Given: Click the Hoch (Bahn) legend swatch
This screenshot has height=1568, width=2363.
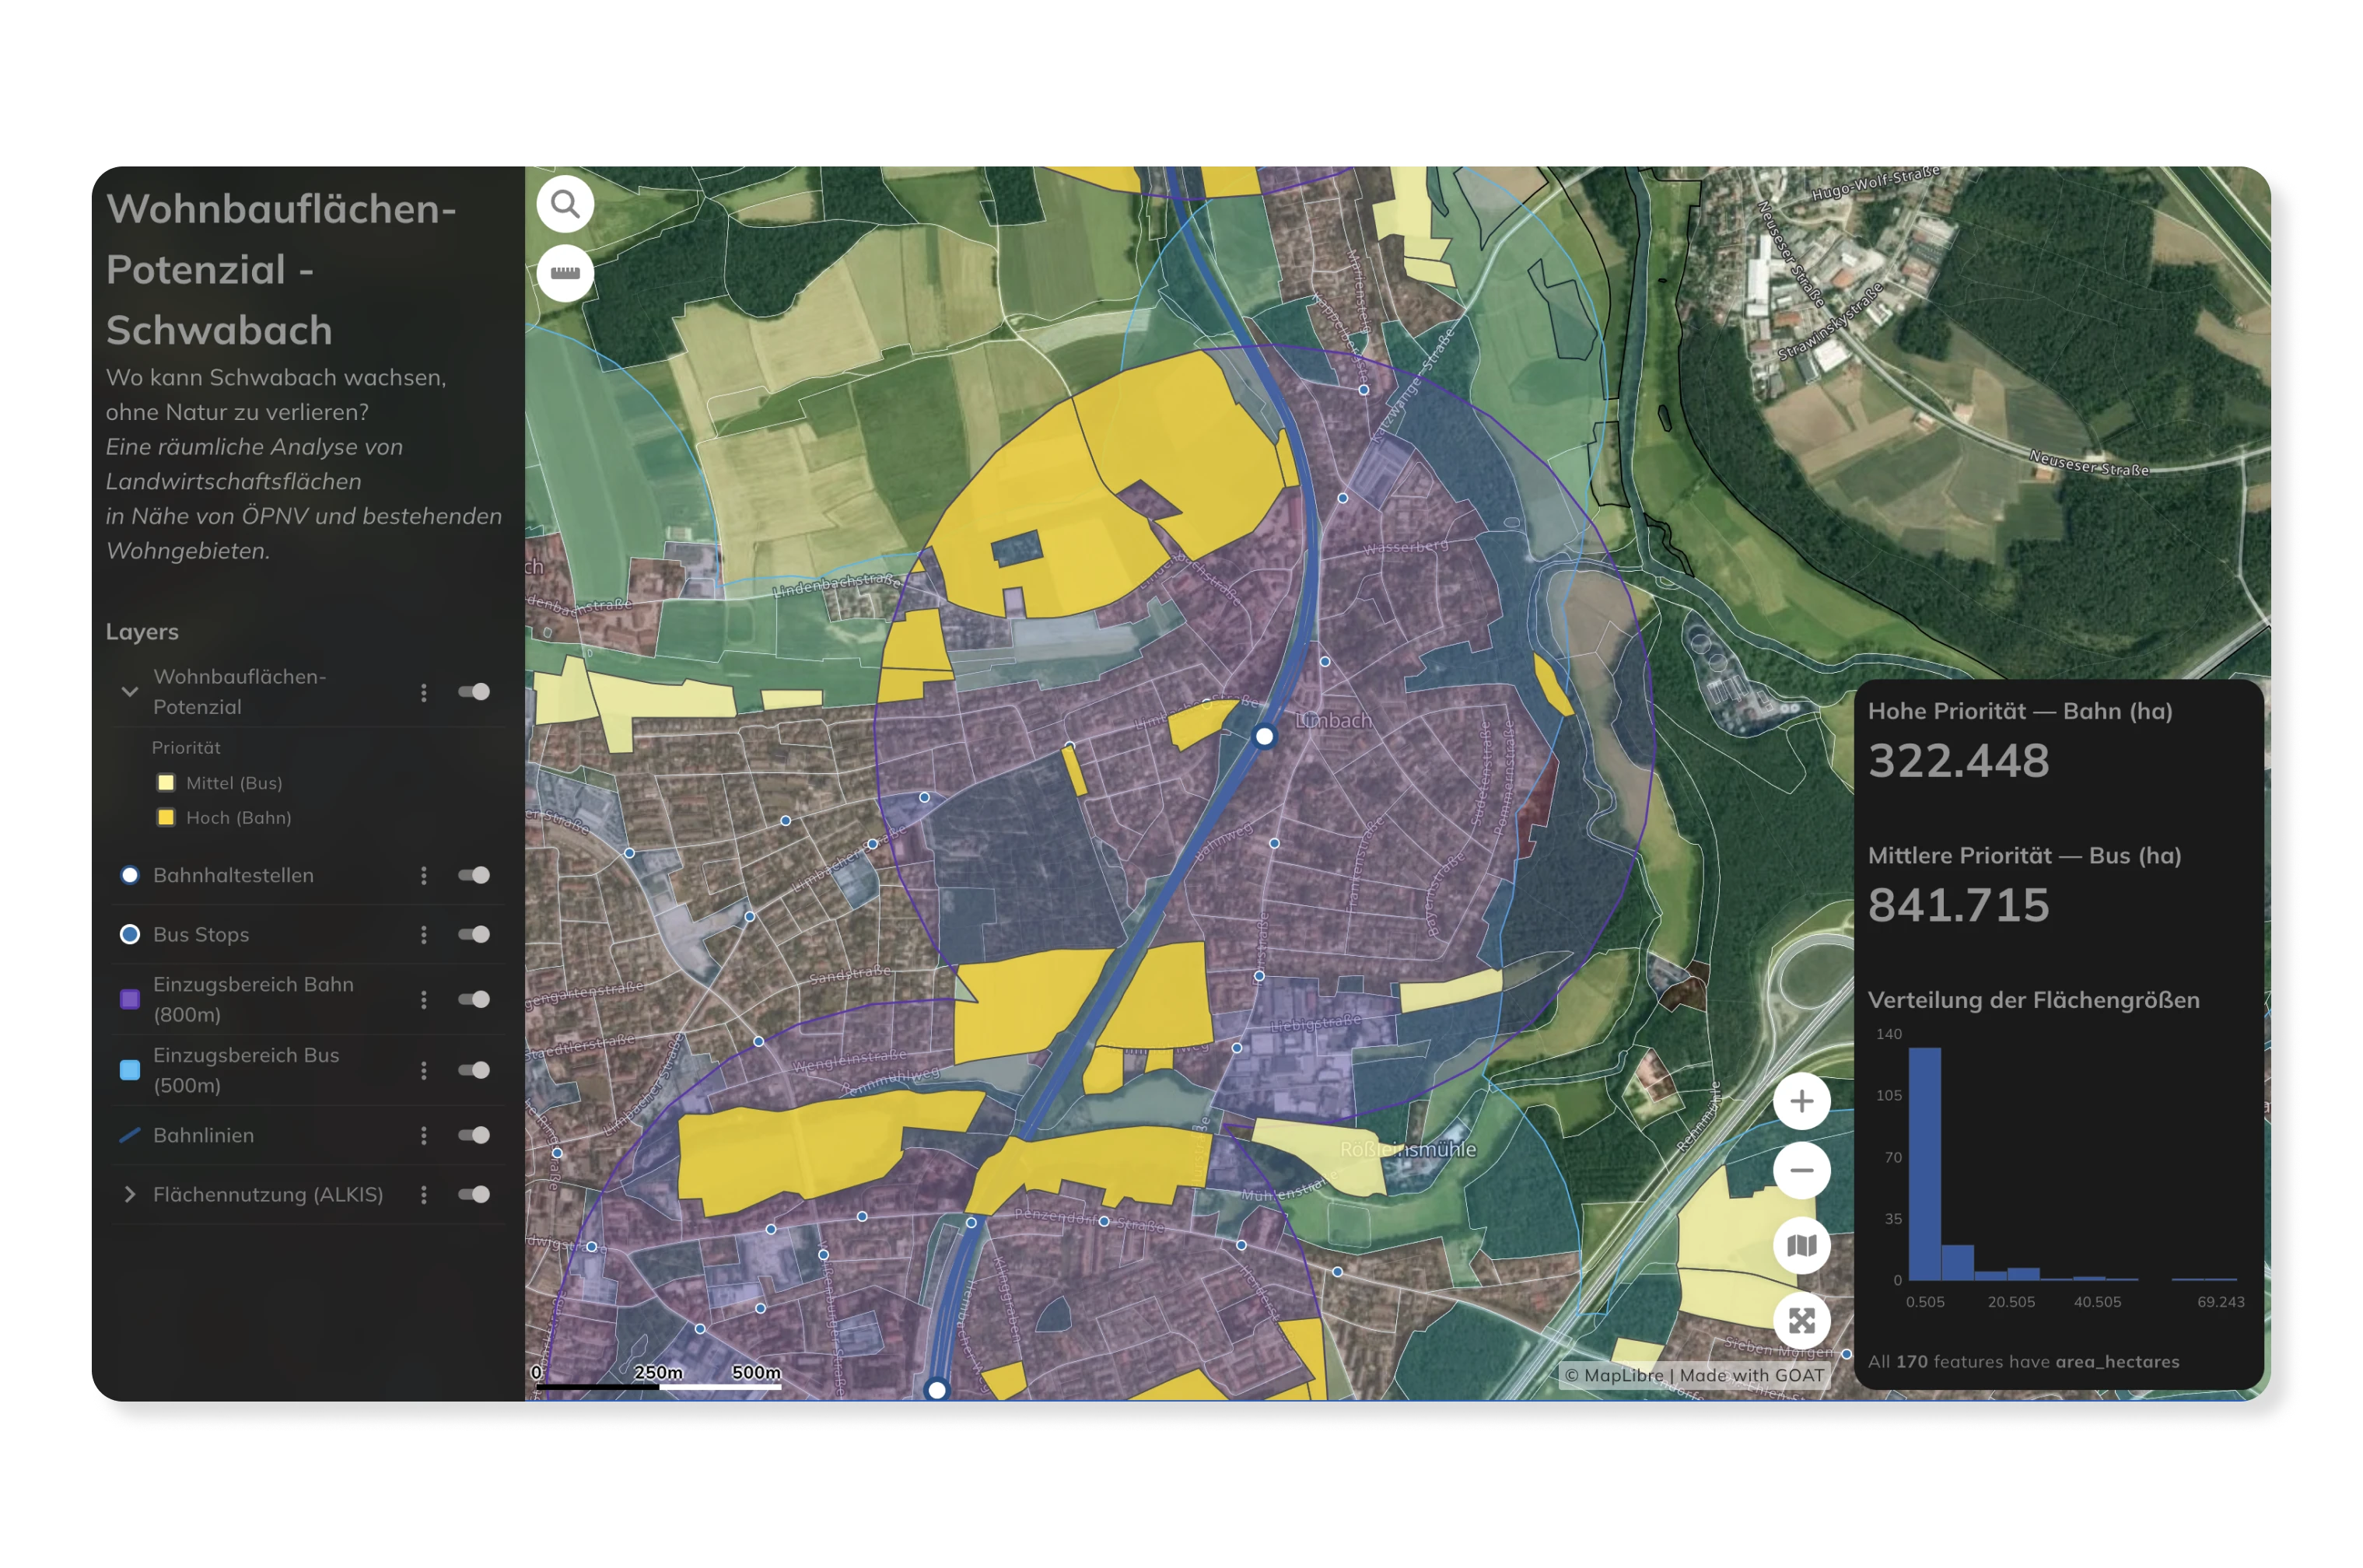Looking at the screenshot, I should click(166, 818).
